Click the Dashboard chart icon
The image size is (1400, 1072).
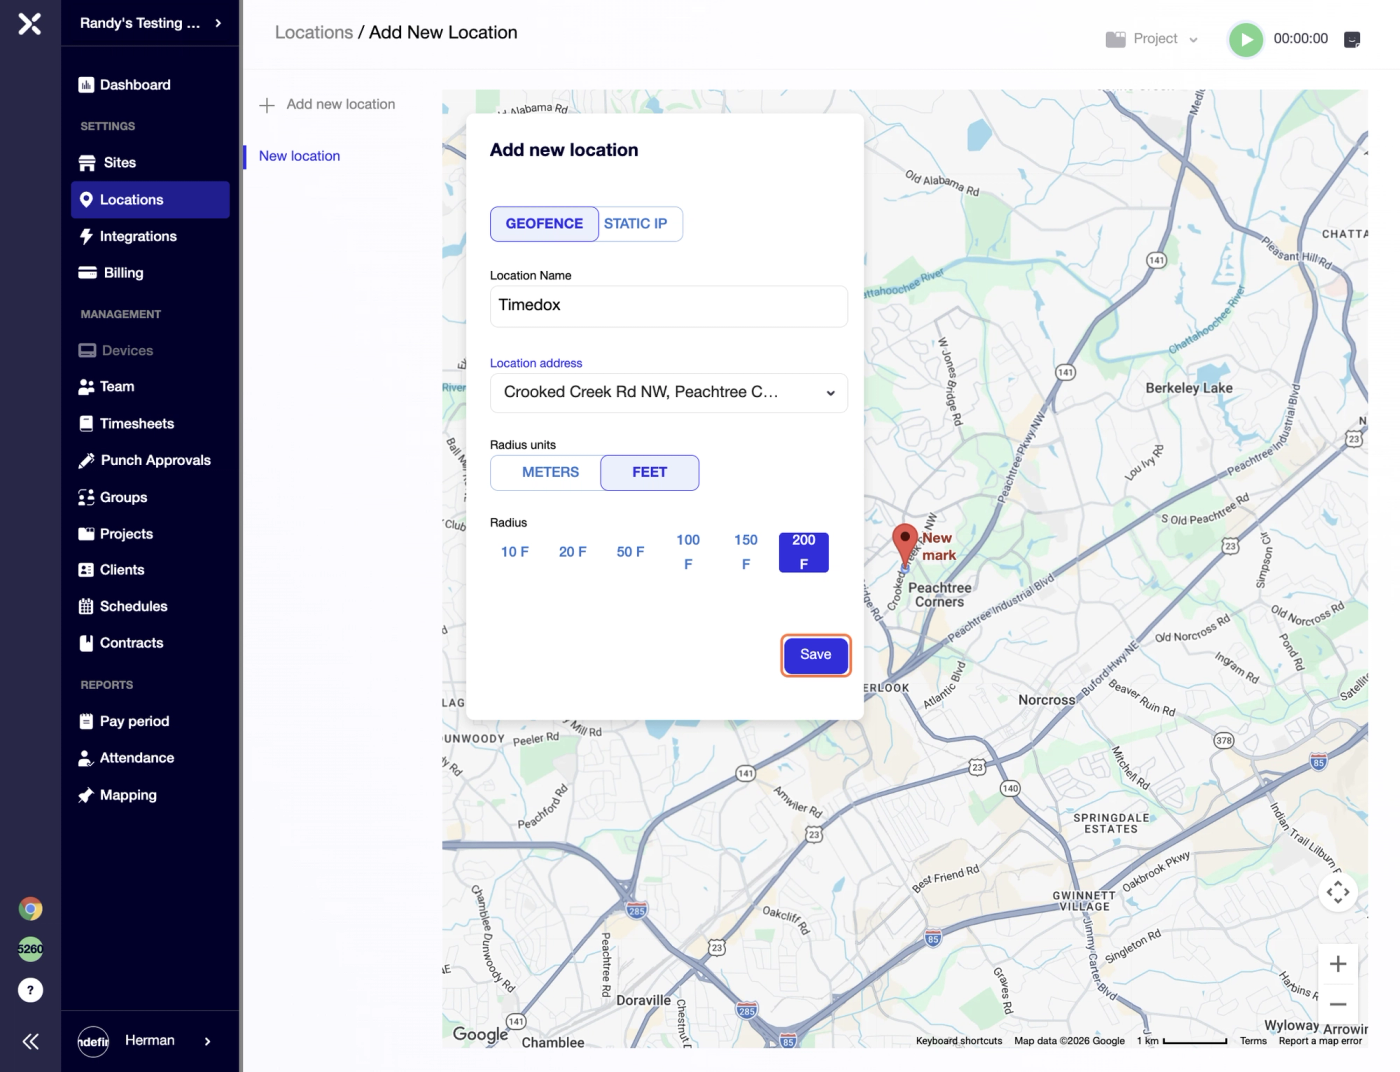point(86,85)
